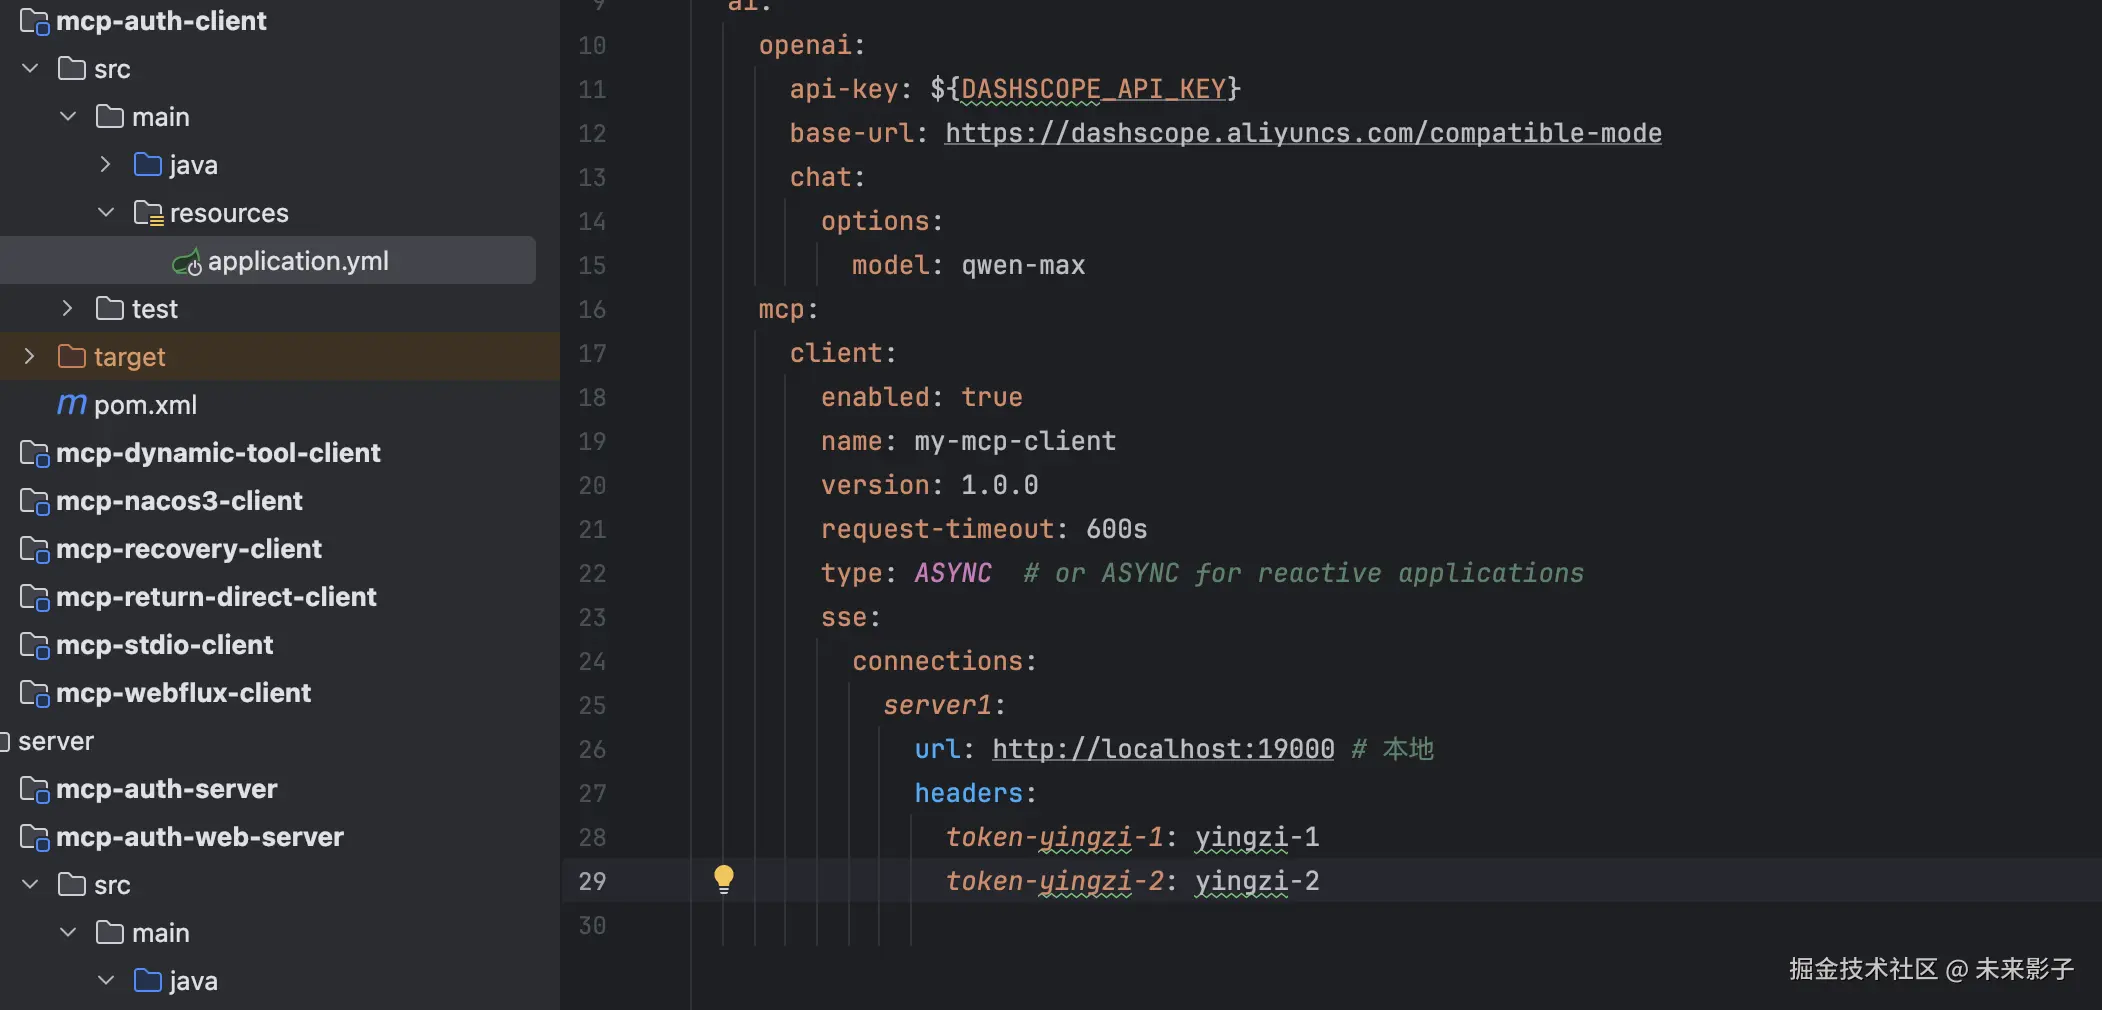Click the src folder icon under mcp-auth-client

pyautogui.click(x=72, y=69)
